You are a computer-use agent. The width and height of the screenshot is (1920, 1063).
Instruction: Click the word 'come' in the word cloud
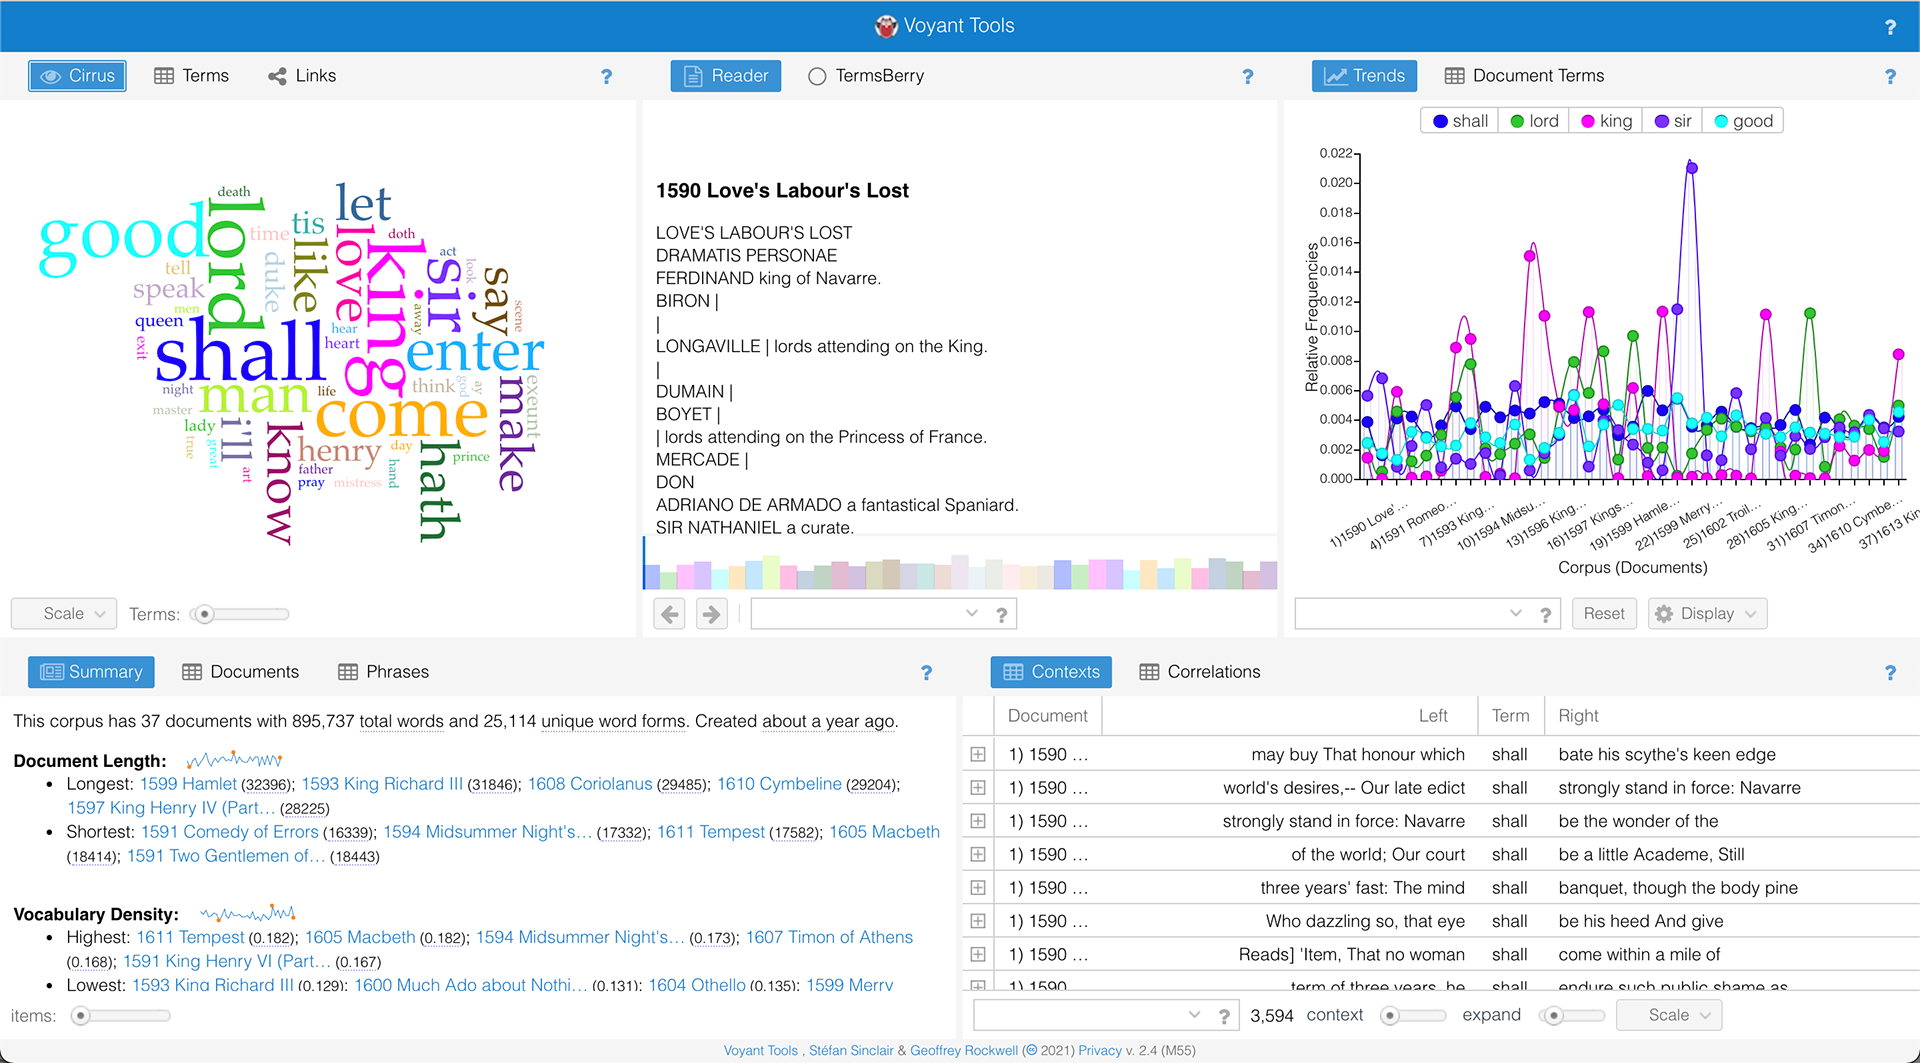tap(402, 415)
